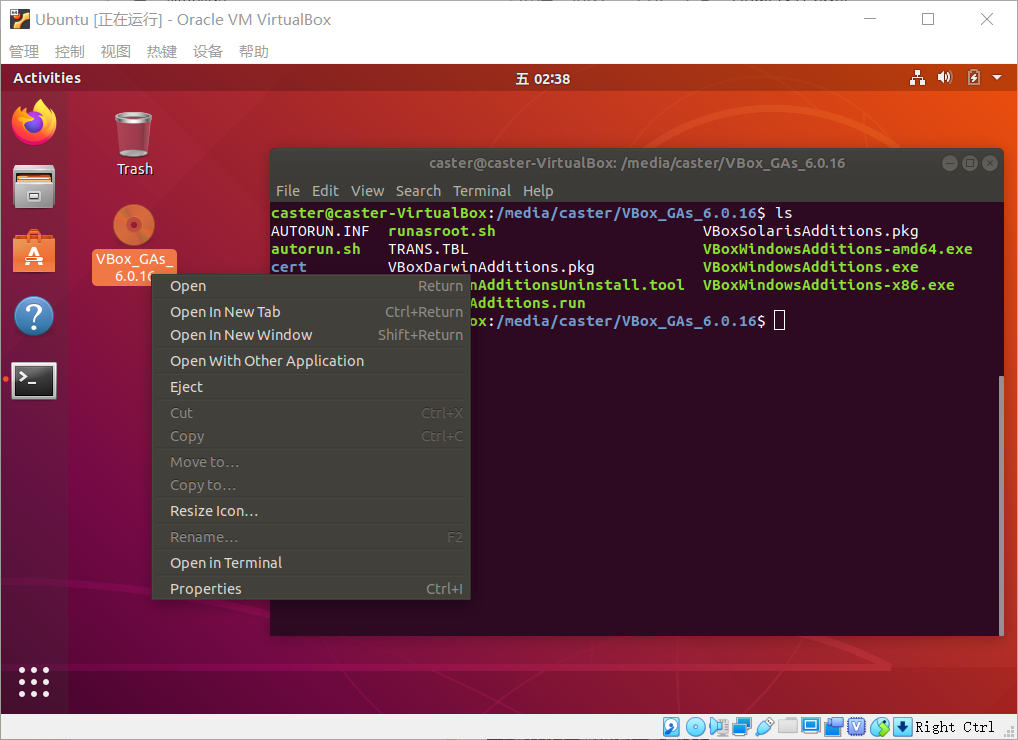Viewport: 1018px width, 740px height.
Task: Click the battery power icon in top bar
Action: coord(973,78)
